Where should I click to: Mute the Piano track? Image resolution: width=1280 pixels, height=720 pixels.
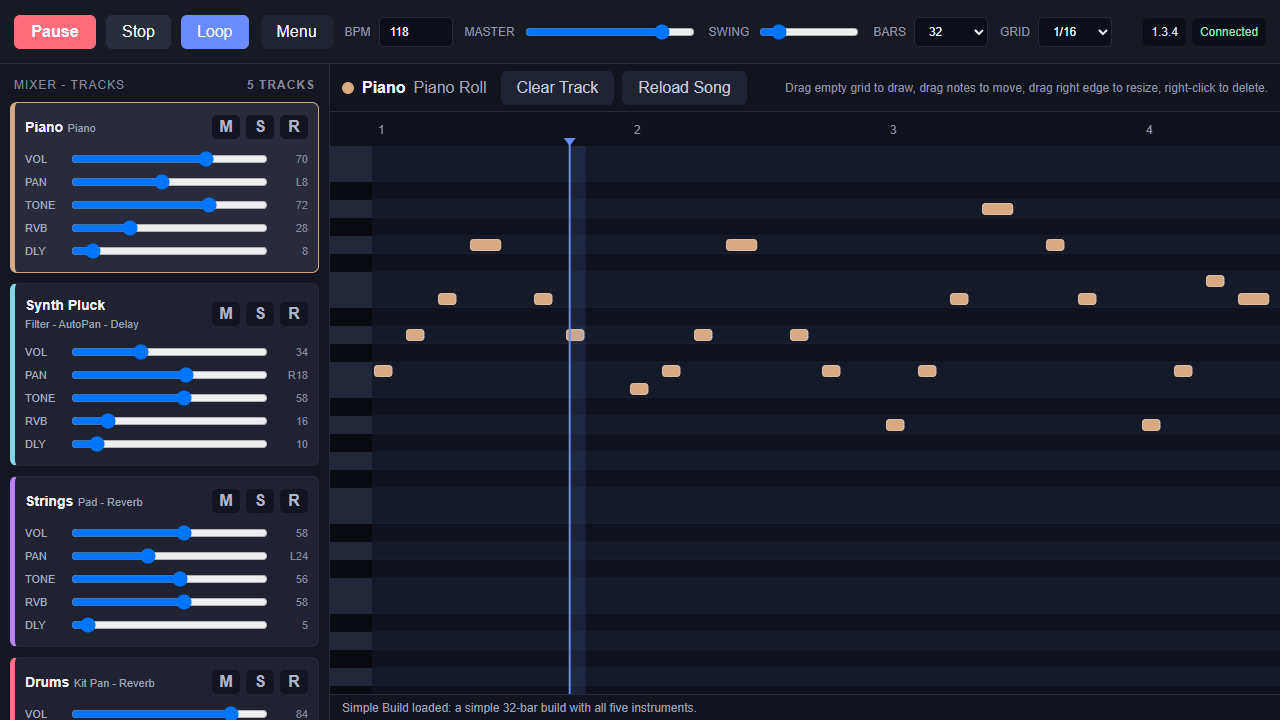226,126
